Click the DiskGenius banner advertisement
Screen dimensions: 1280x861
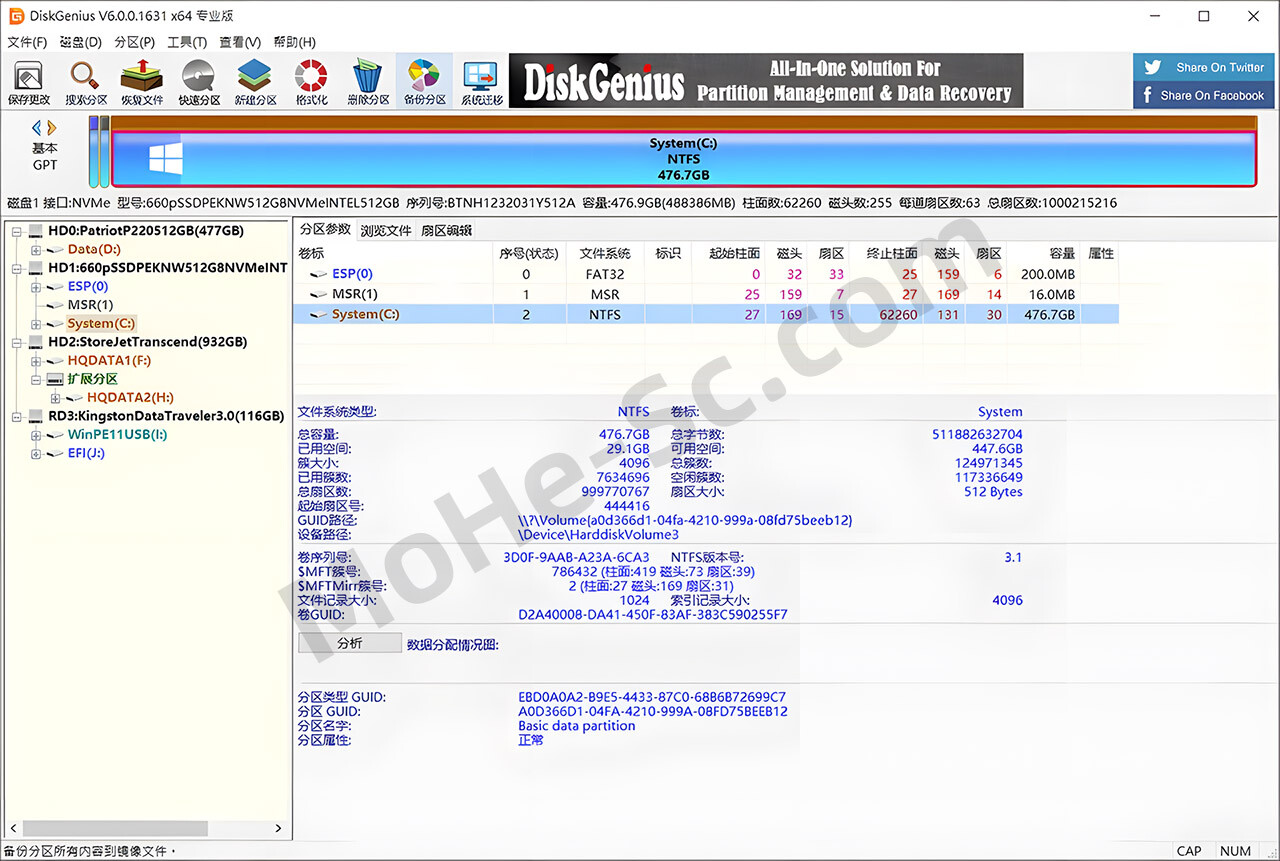[x=766, y=81]
